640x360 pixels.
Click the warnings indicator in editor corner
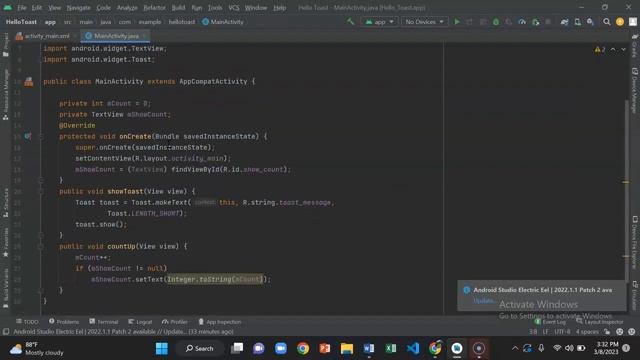pyautogui.click(x=600, y=49)
